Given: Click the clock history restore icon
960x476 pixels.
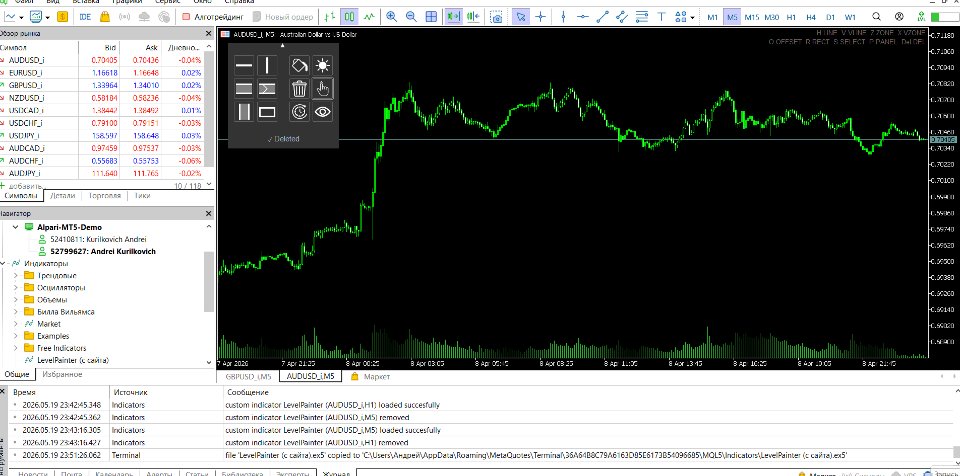Looking at the screenshot, I should (299, 112).
